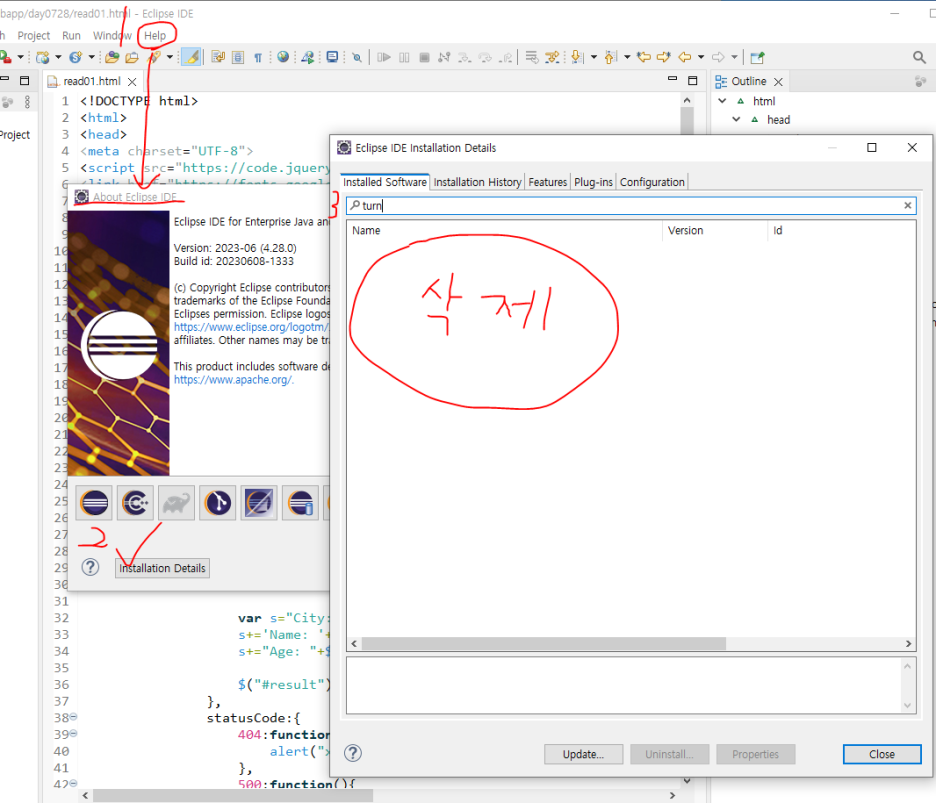Screen dimensions: 936x803
Task: Open the Web Browser globe icon
Action: (283, 57)
